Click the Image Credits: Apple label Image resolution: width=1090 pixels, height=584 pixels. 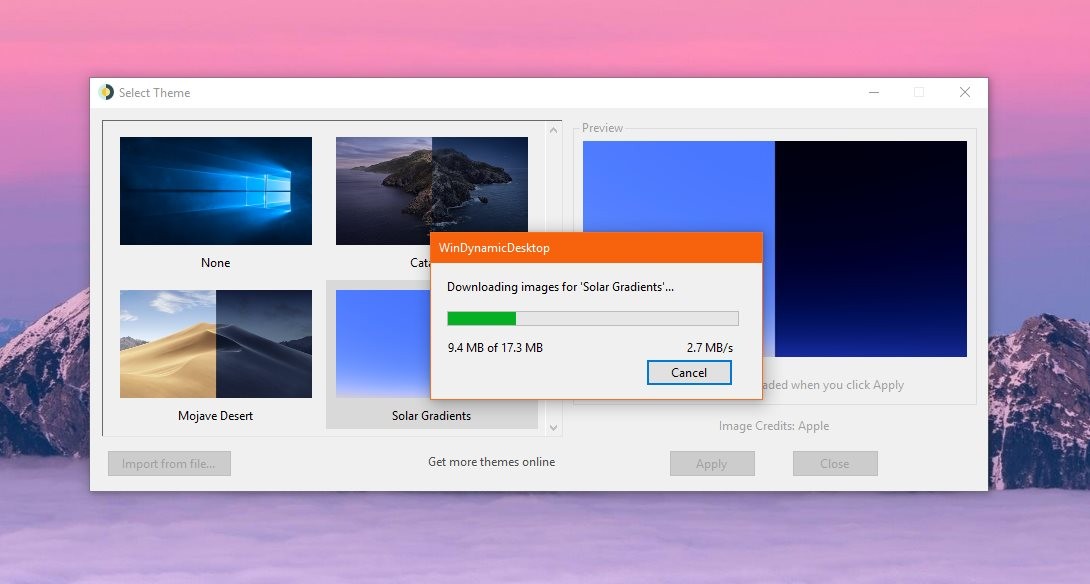pyautogui.click(x=774, y=425)
